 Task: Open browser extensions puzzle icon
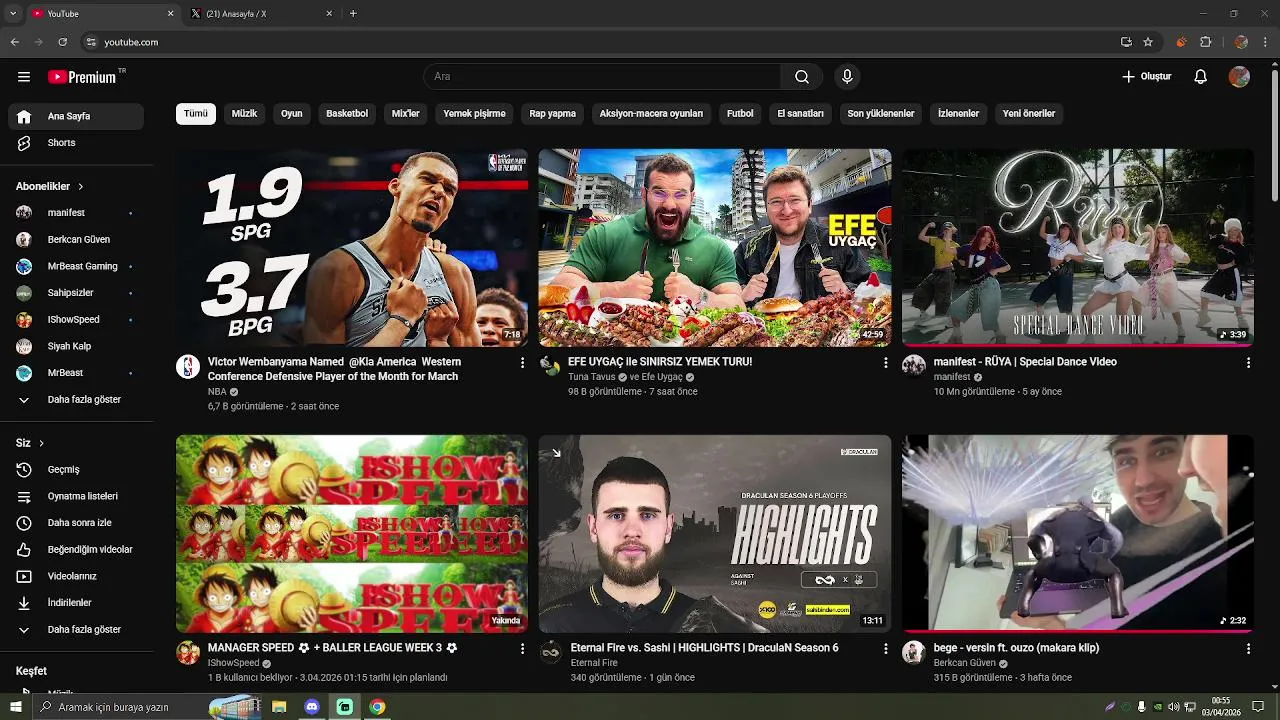[x=1206, y=42]
